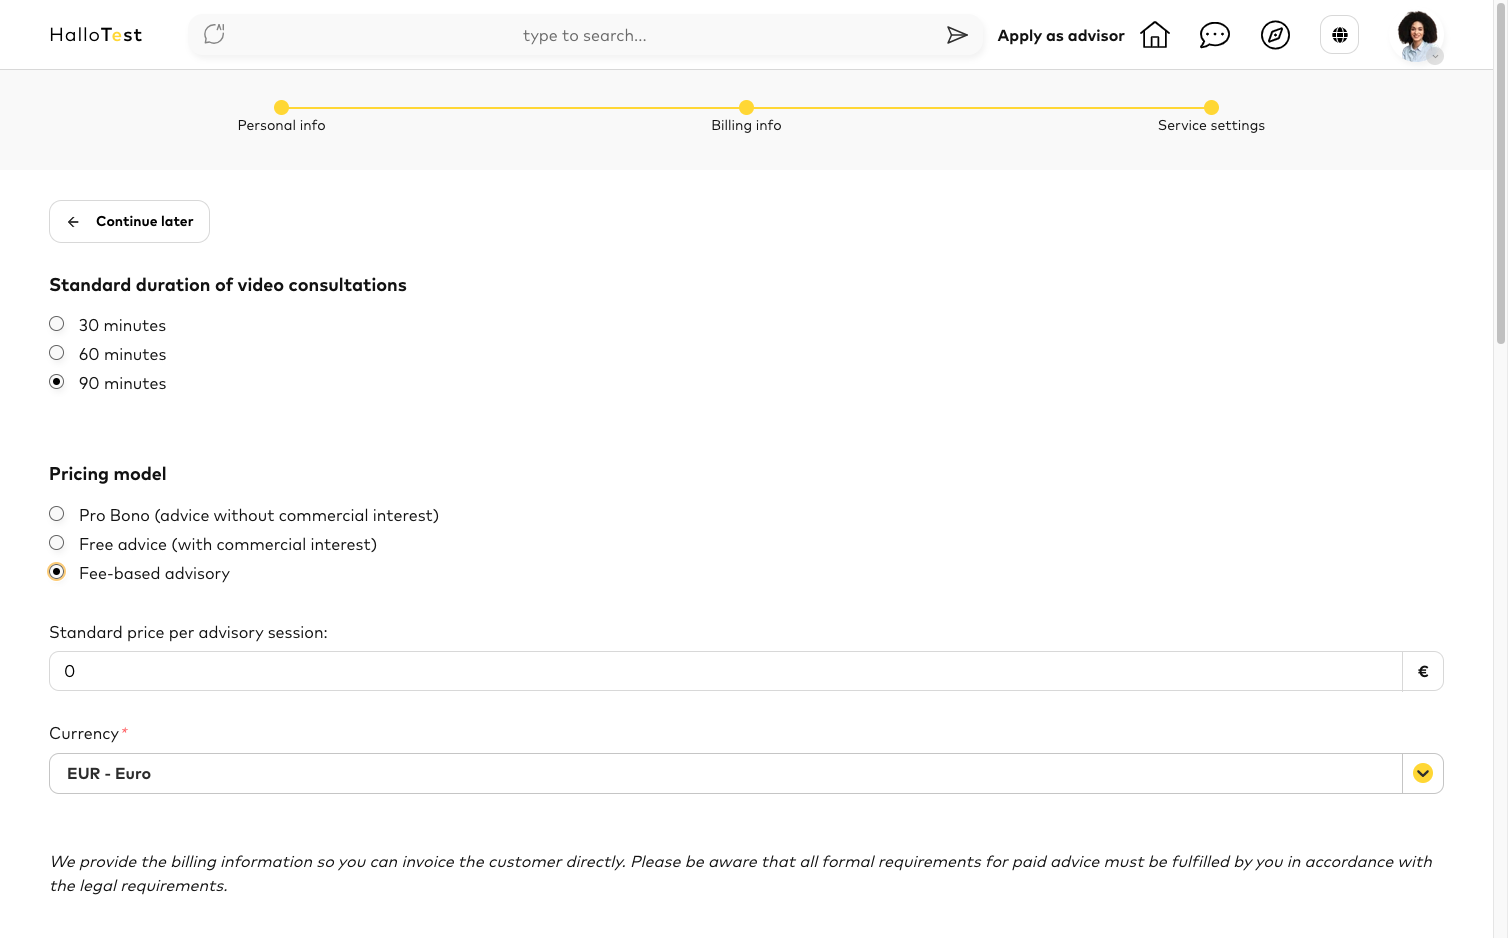This screenshot has height=938, width=1508.
Task: Open the chat messages icon
Action: click(x=1215, y=35)
